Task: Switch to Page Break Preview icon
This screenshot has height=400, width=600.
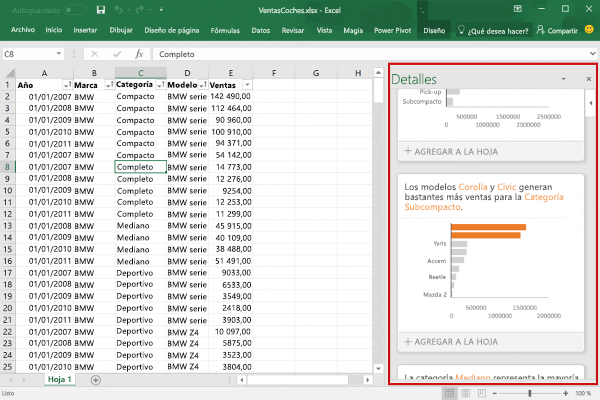Action: (x=482, y=393)
